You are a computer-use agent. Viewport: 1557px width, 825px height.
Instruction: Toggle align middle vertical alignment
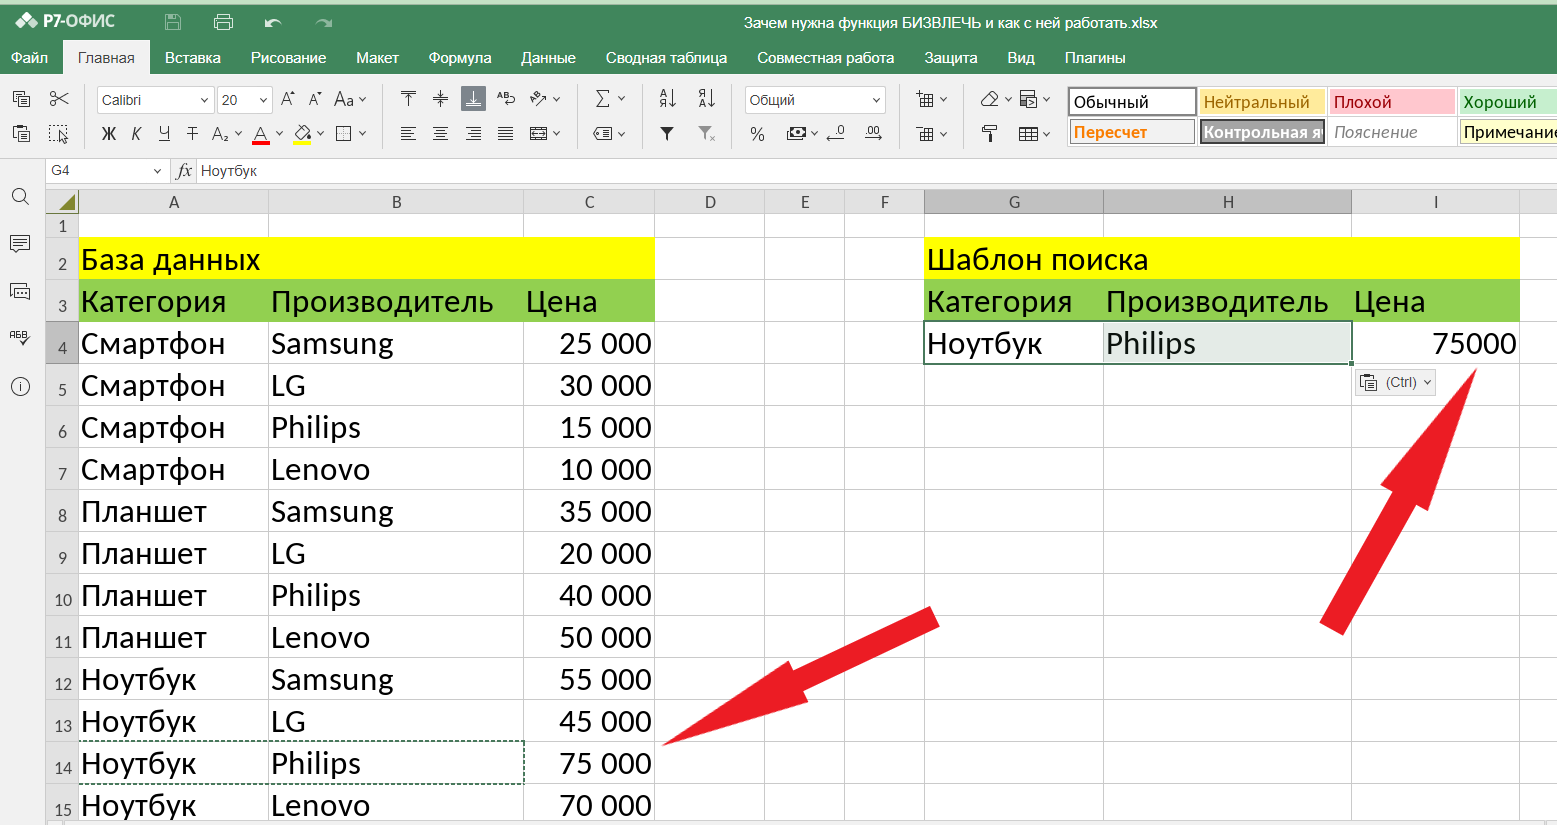[x=440, y=99]
